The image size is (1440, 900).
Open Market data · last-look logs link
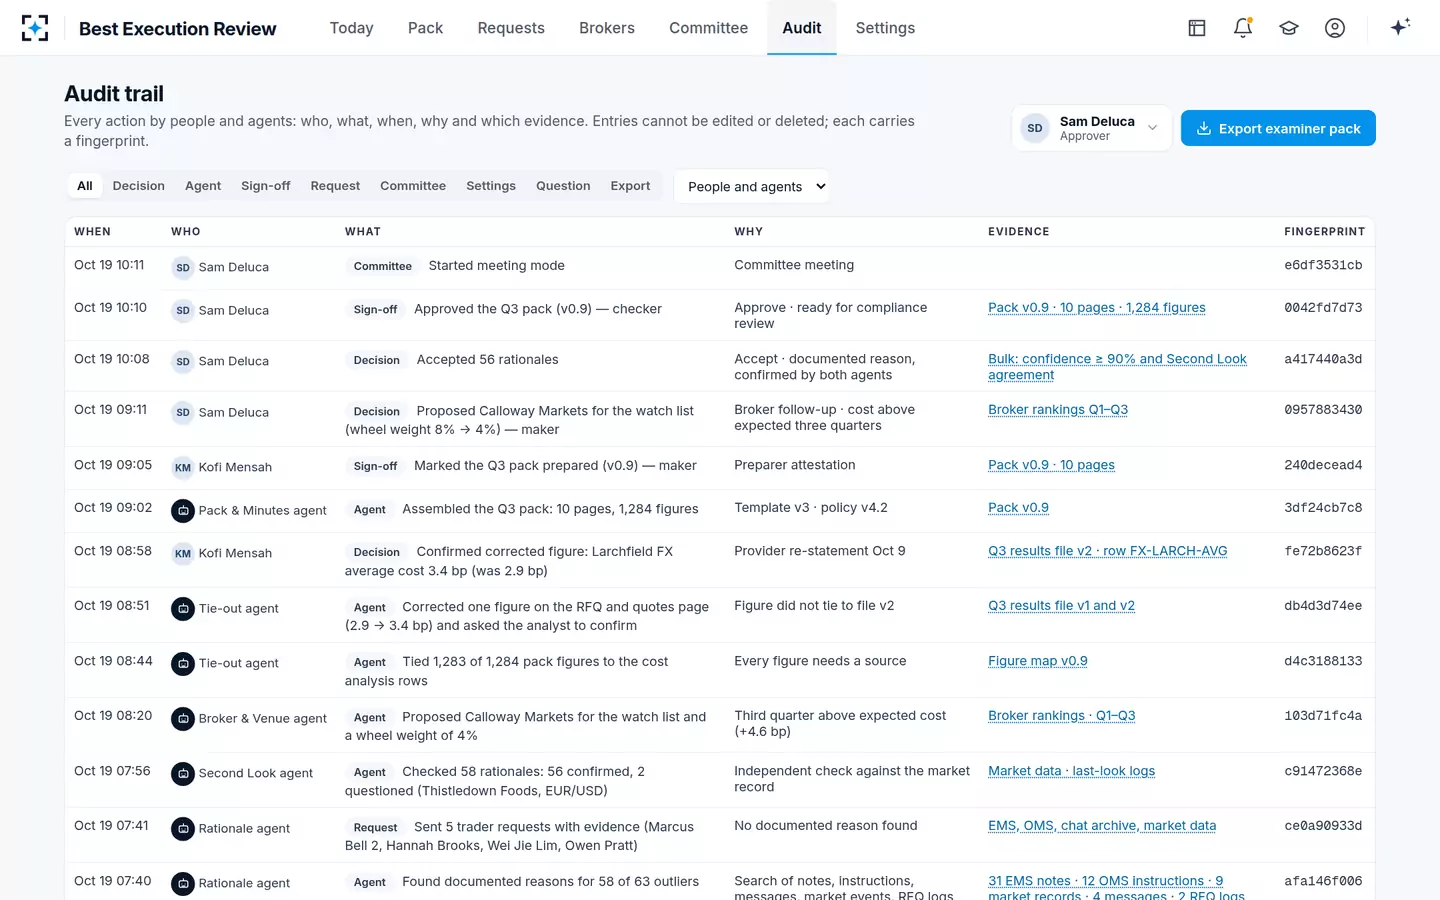pyautogui.click(x=1071, y=771)
